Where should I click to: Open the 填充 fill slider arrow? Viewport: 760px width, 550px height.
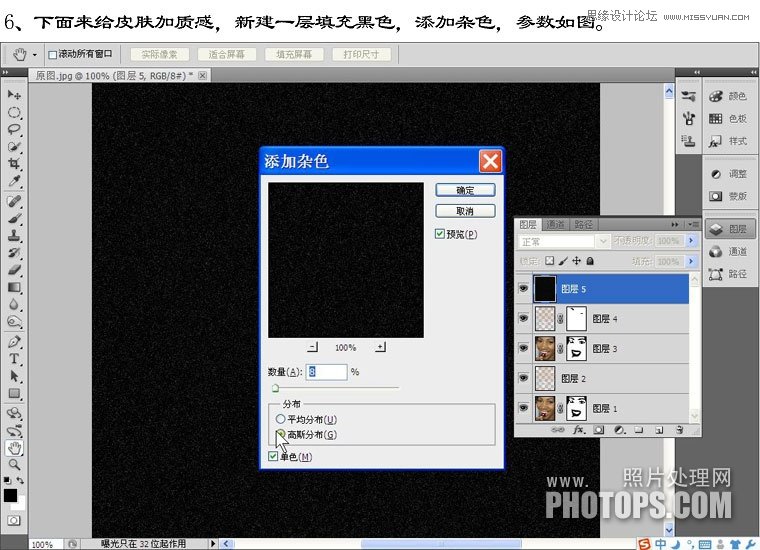(x=692, y=262)
